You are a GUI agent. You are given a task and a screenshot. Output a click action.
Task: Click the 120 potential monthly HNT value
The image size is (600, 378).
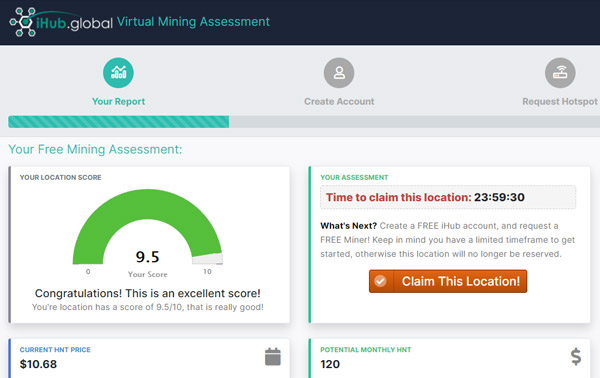(x=330, y=364)
